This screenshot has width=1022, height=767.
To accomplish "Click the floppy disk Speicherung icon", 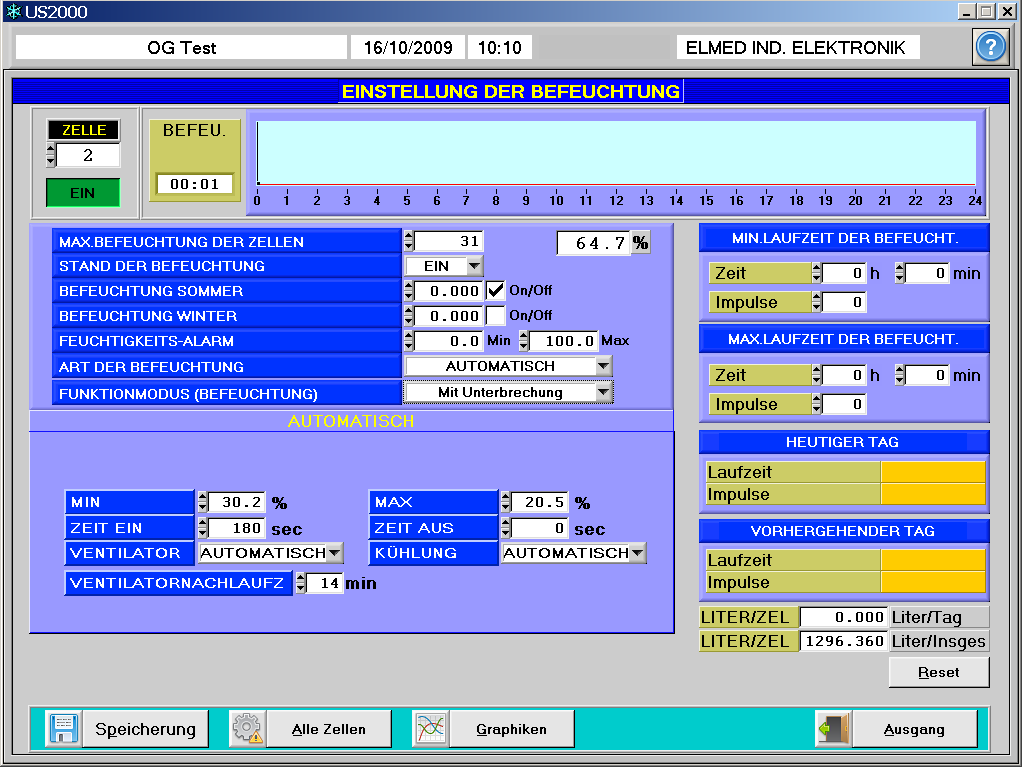I will (62, 729).
